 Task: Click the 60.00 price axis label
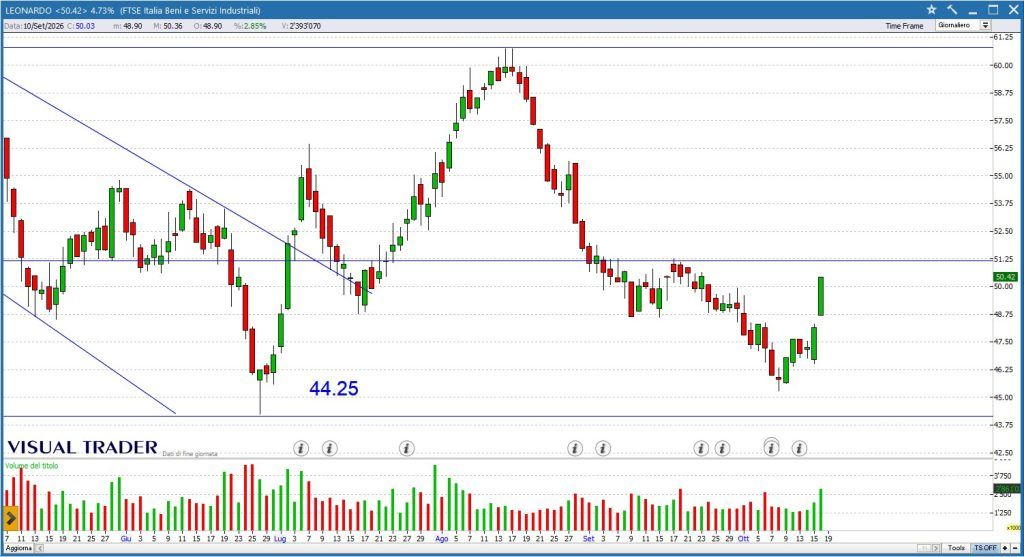1003,65
